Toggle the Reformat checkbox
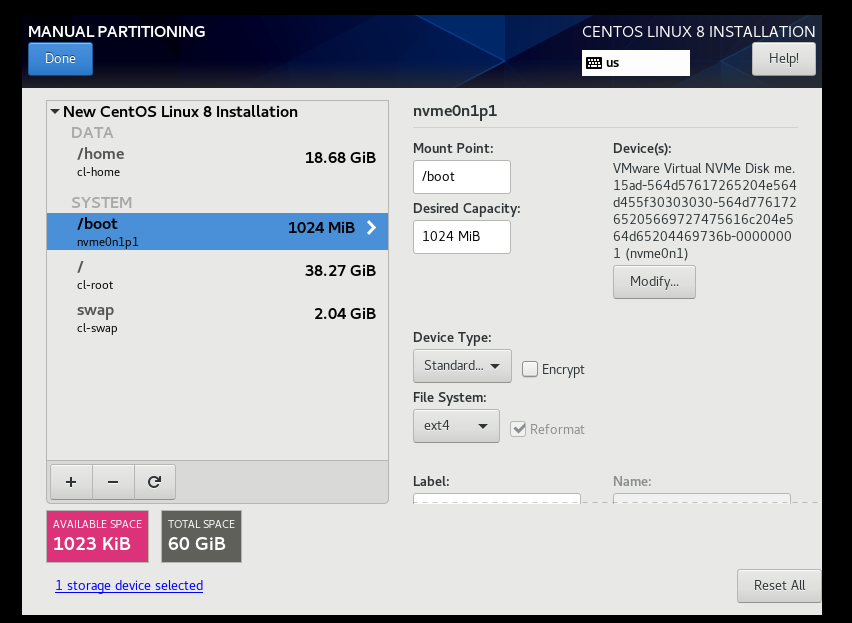Screen dimensions: 852x623 click(518, 429)
